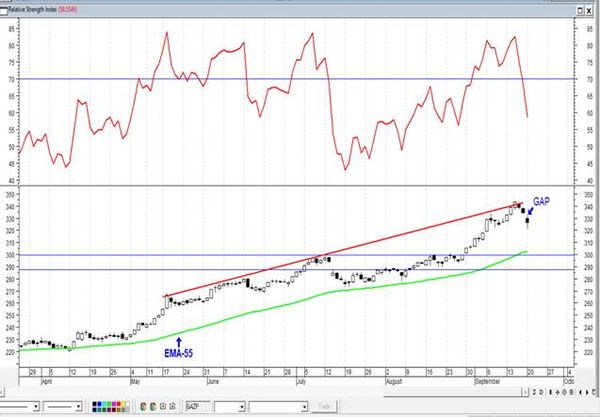600x417 pixels.
Task: Click the GAZP security symbol field
Action: (199, 406)
